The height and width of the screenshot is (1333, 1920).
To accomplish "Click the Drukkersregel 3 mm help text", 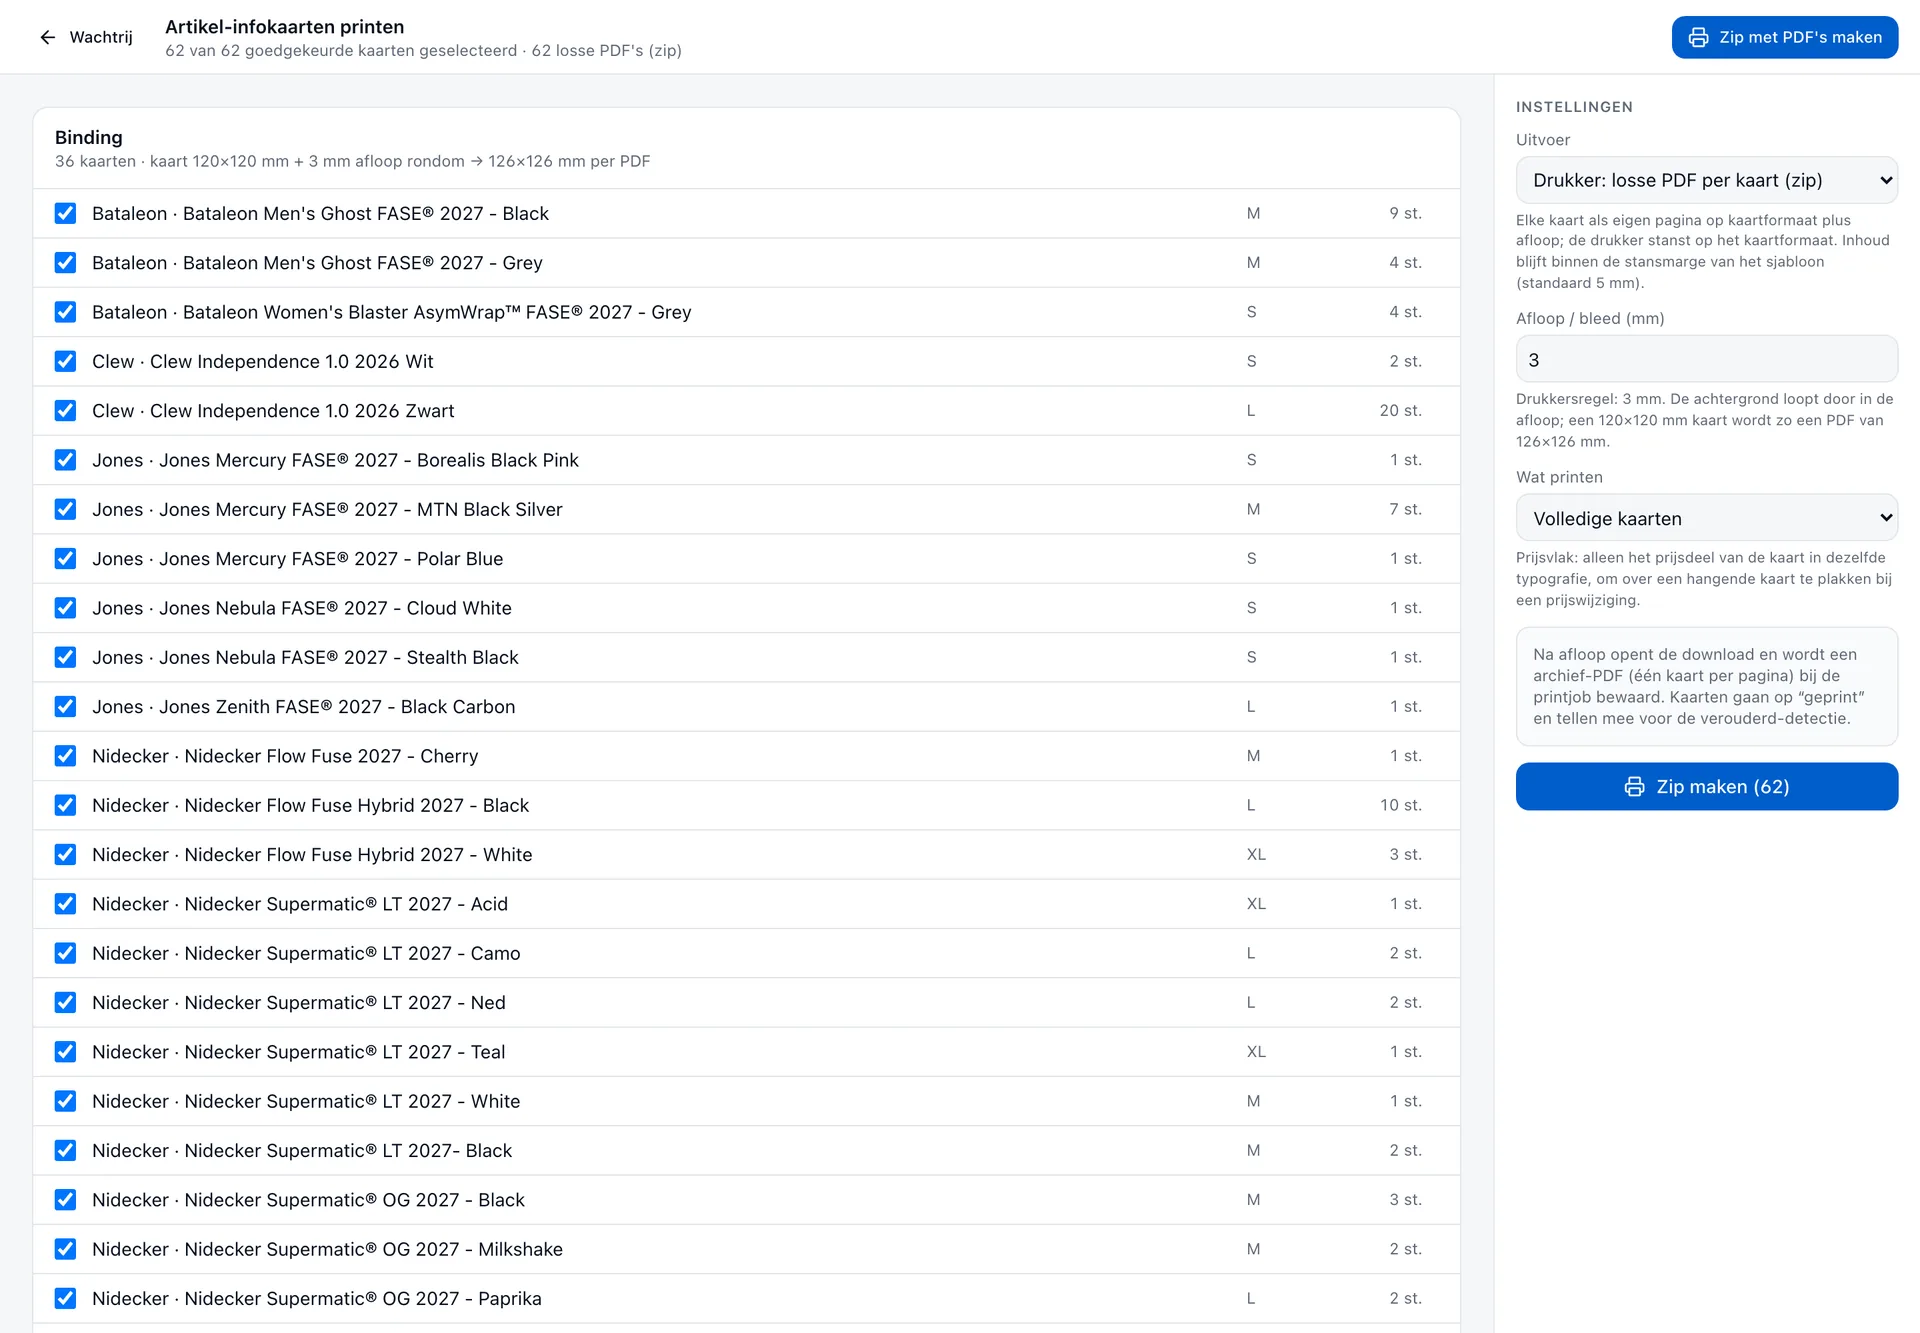I will [x=1705, y=420].
